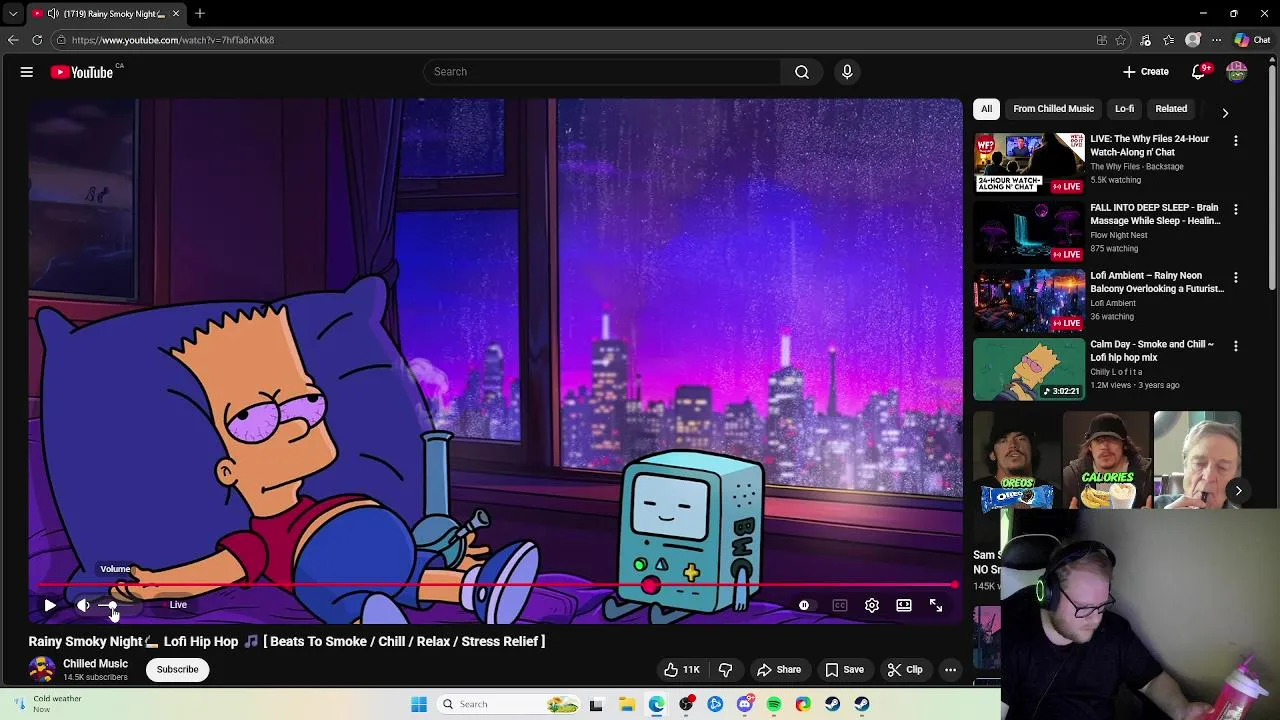Create a clip of the video
This screenshot has width=1280, height=720.
click(x=905, y=670)
